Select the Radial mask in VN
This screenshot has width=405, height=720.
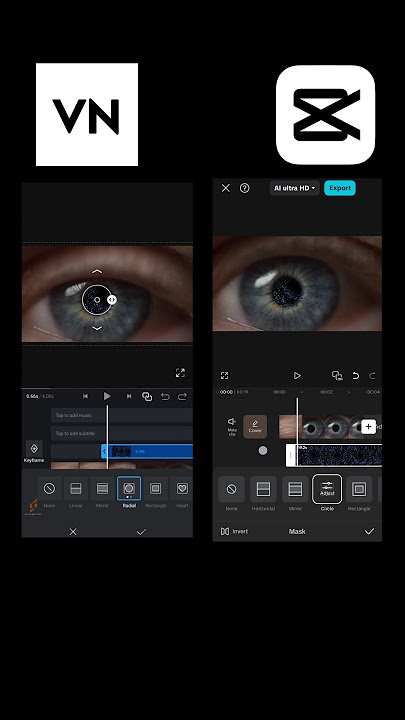[129, 492]
